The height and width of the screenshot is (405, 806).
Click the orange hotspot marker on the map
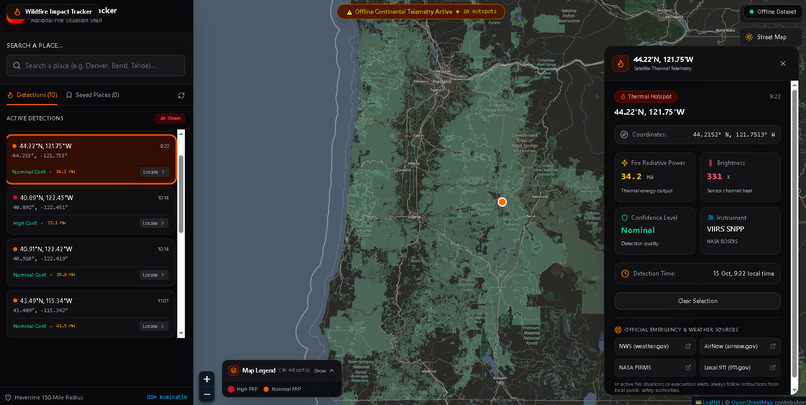click(x=502, y=202)
